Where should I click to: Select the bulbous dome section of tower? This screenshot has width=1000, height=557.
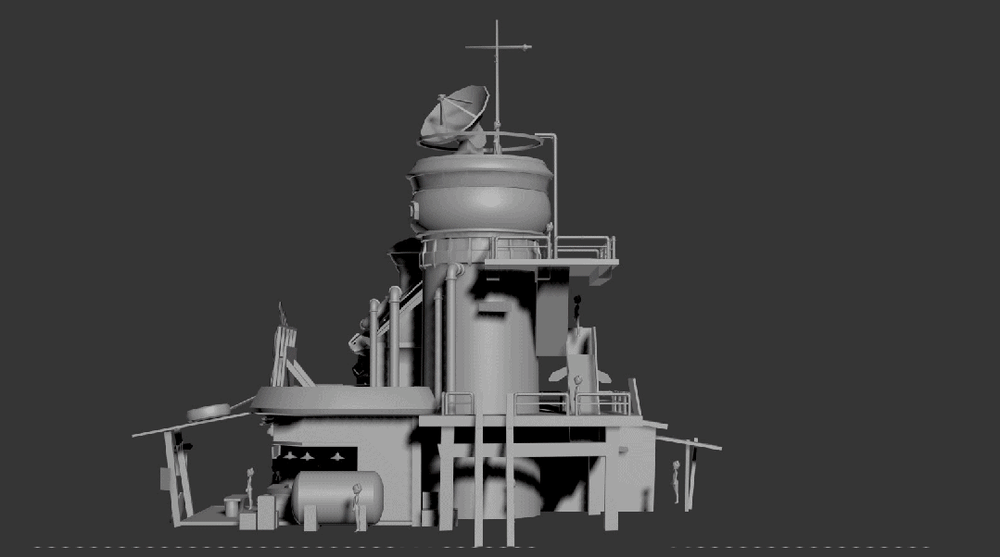pos(480,195)
